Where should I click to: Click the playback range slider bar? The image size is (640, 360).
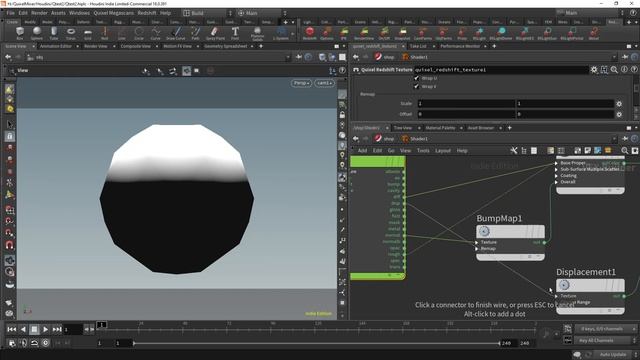[x=316, y=343]
